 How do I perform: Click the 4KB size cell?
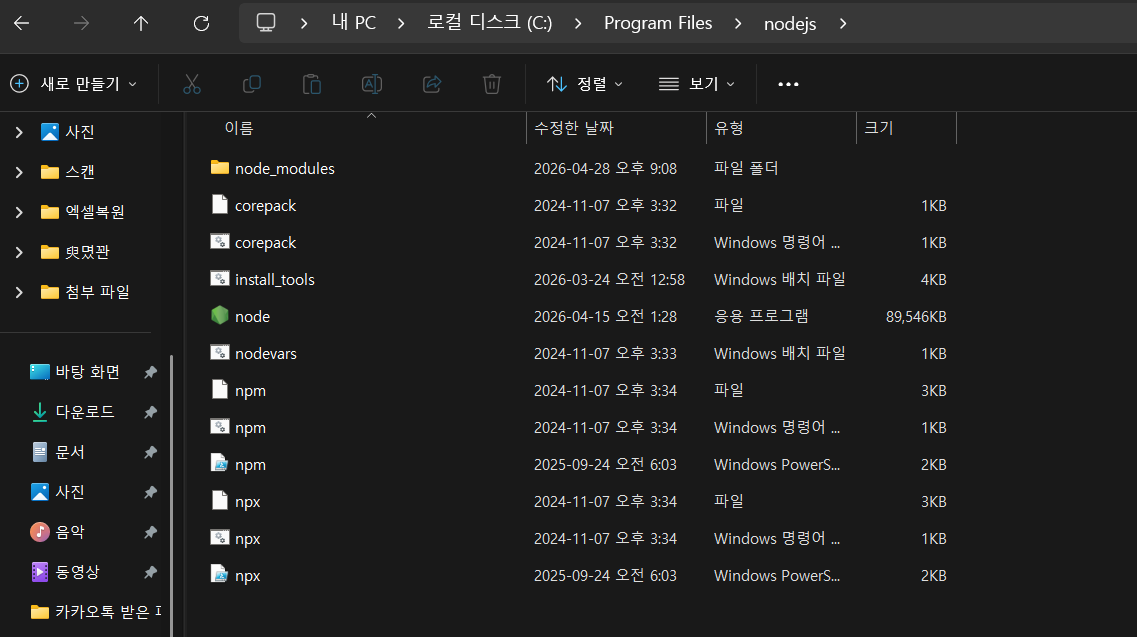933,279
